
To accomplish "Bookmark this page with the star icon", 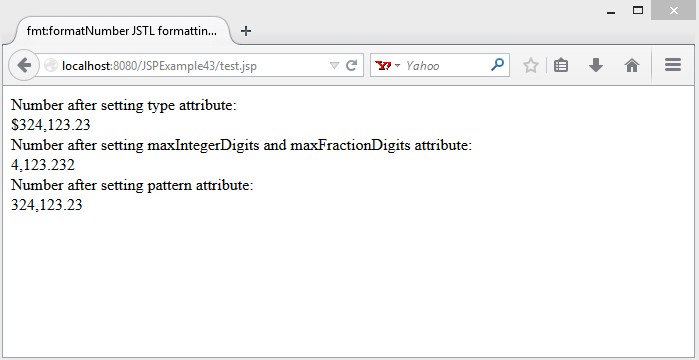I will click(530, 65).
